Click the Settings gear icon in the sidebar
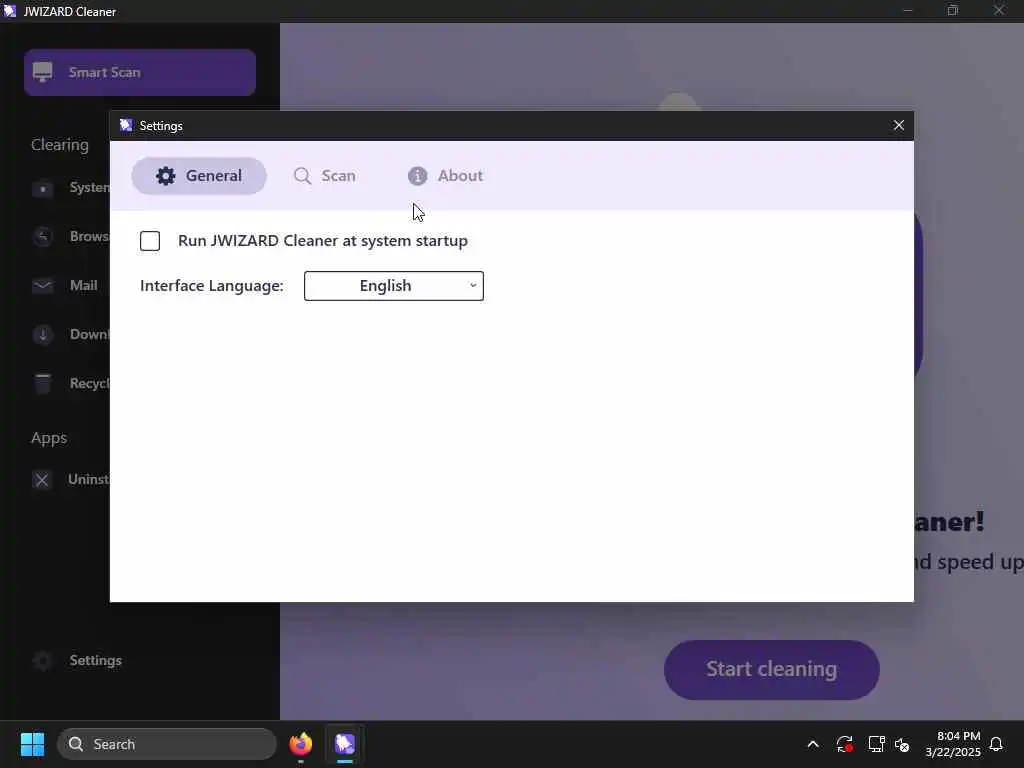The width and height of the screenshot is (1024, 768). [x=43, y=661]
